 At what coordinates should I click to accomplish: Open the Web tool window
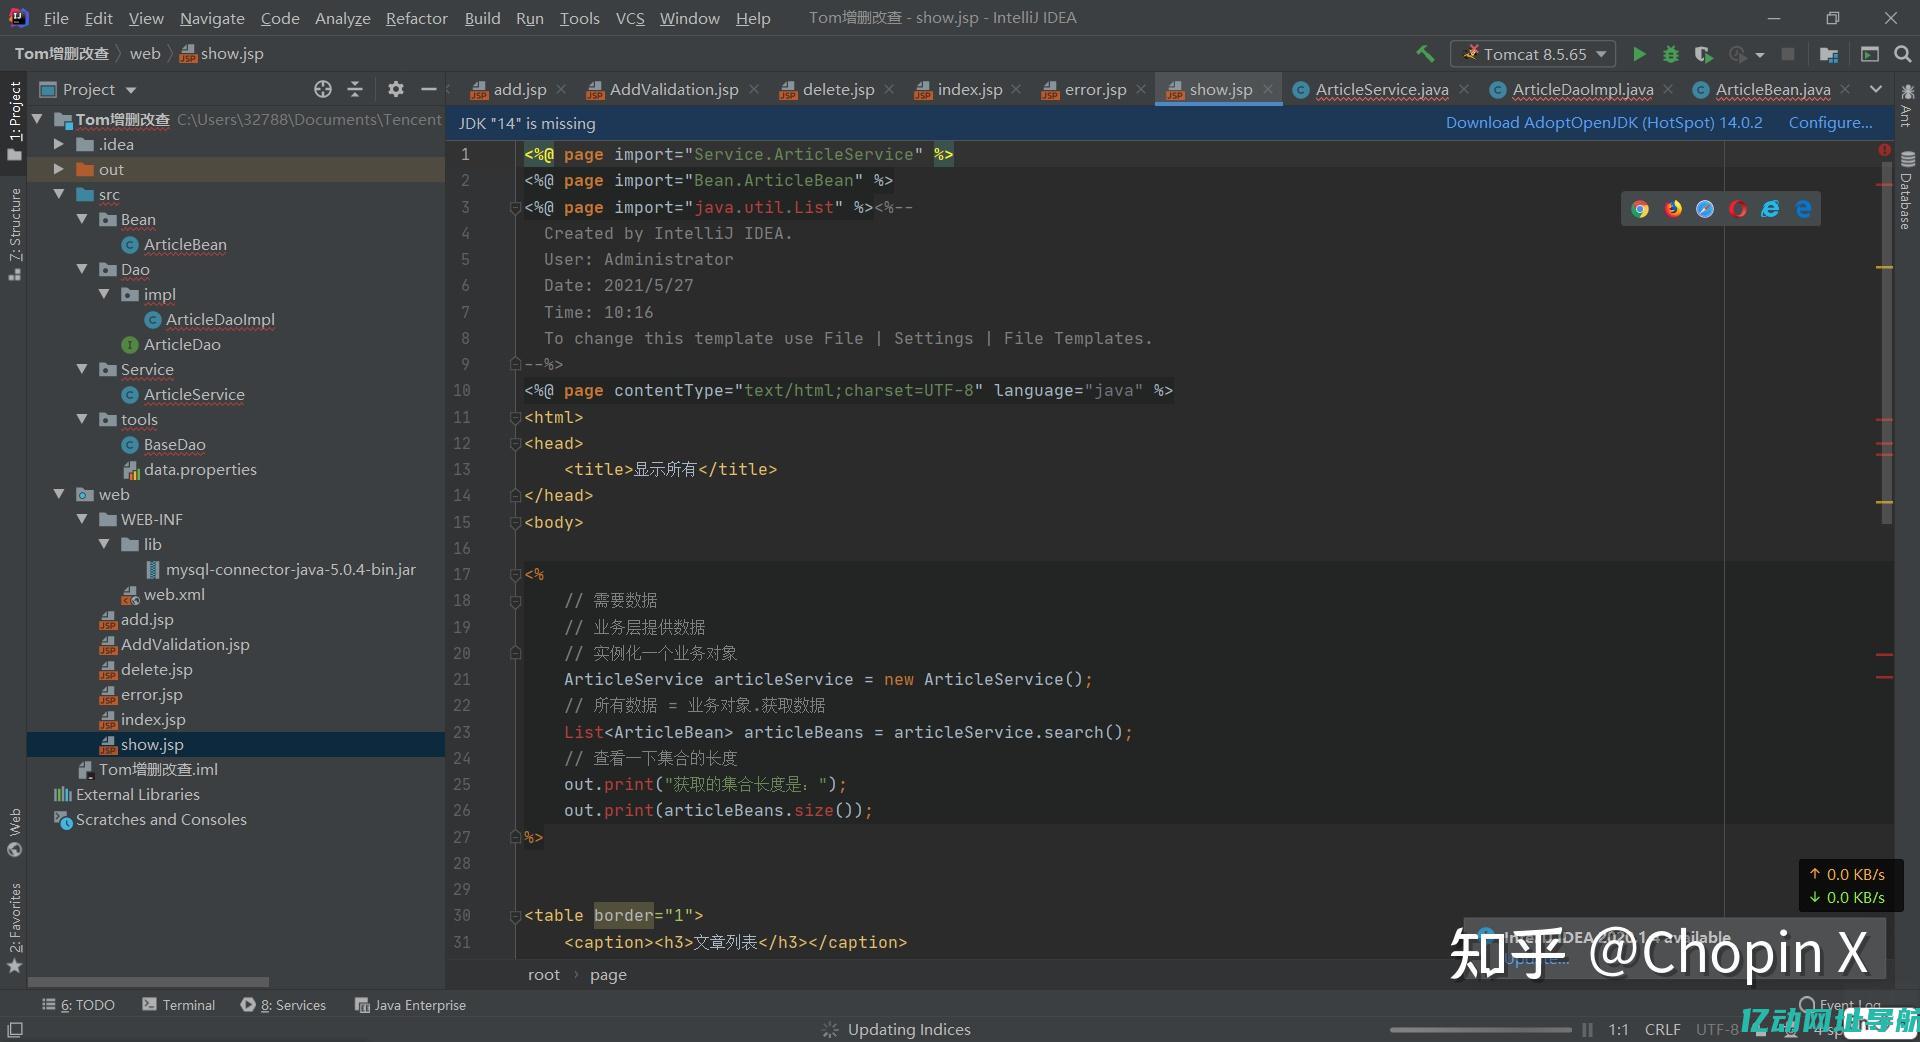pos(14,833)
